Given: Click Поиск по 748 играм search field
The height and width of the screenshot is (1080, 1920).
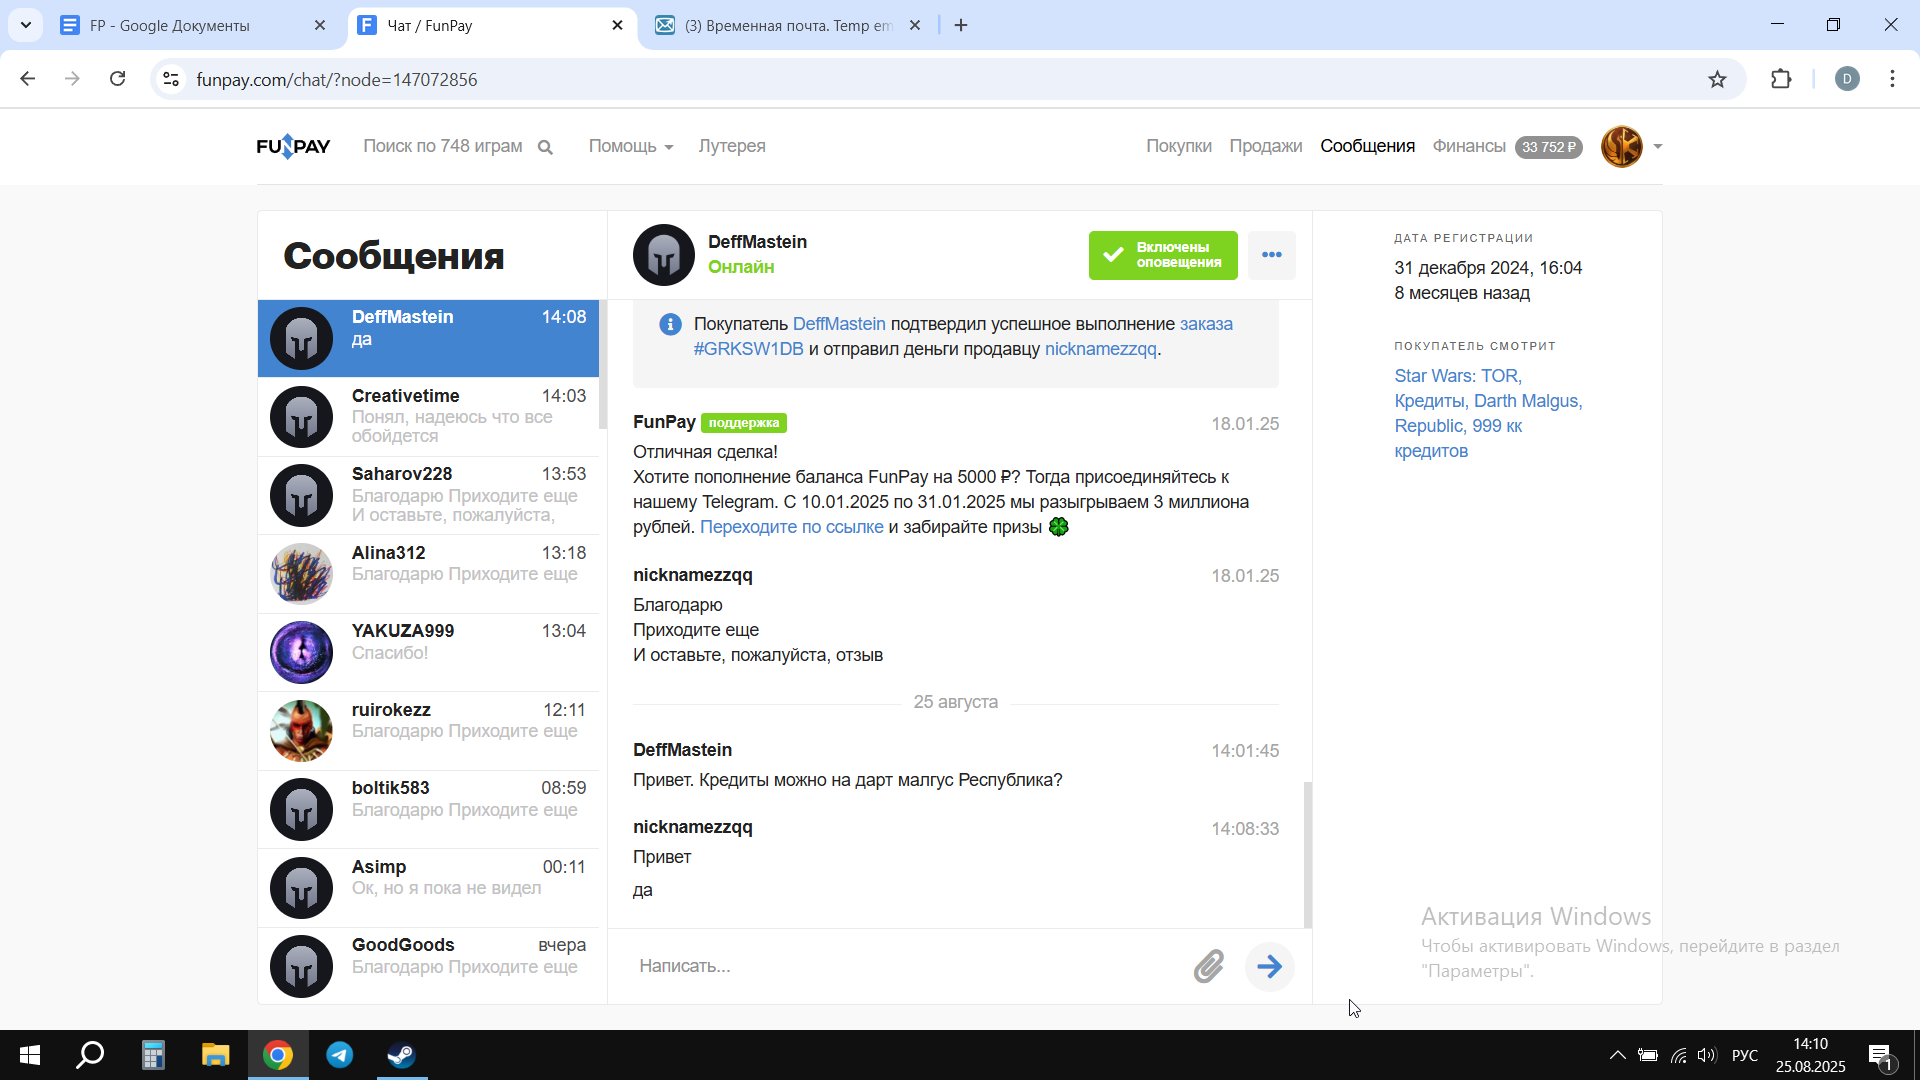Looking at the screenshot, I should [443, 146].
